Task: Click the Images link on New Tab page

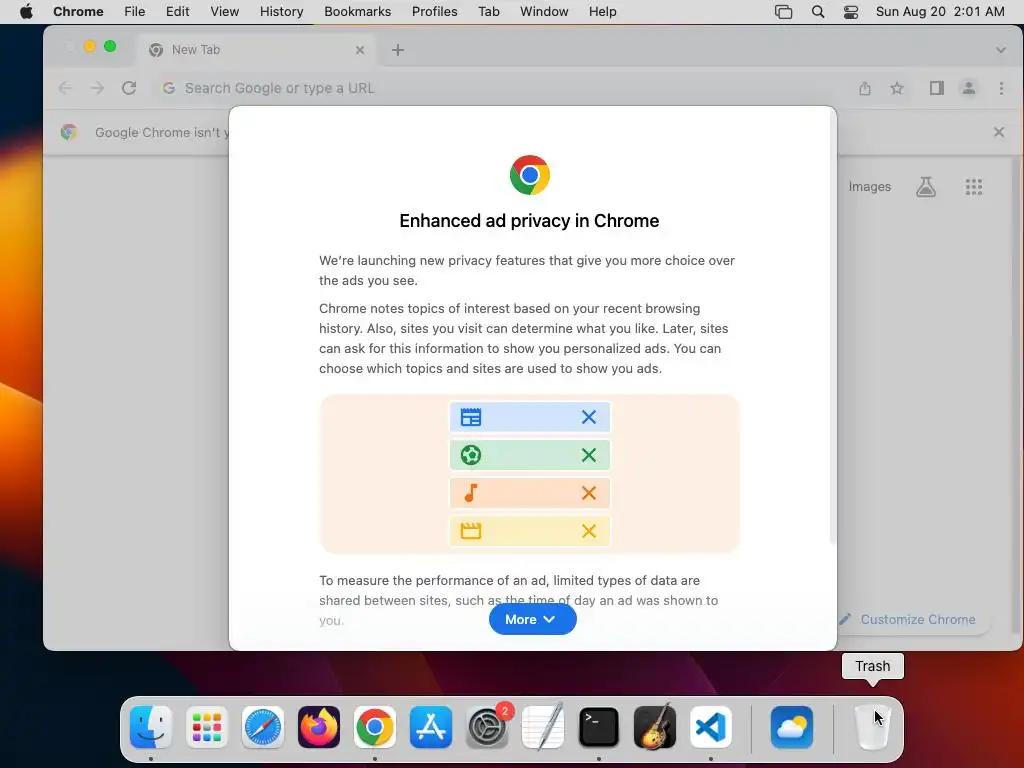Action: coord(869,187)
